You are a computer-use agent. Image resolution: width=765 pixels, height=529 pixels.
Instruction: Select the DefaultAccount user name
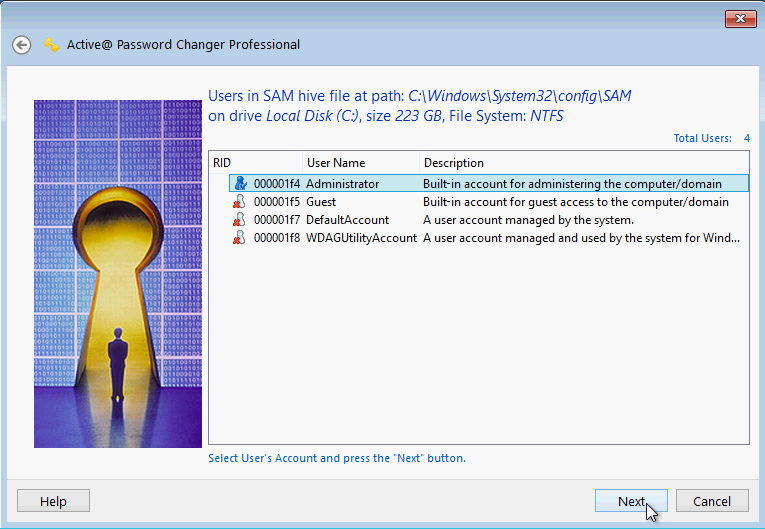point(347,220)
